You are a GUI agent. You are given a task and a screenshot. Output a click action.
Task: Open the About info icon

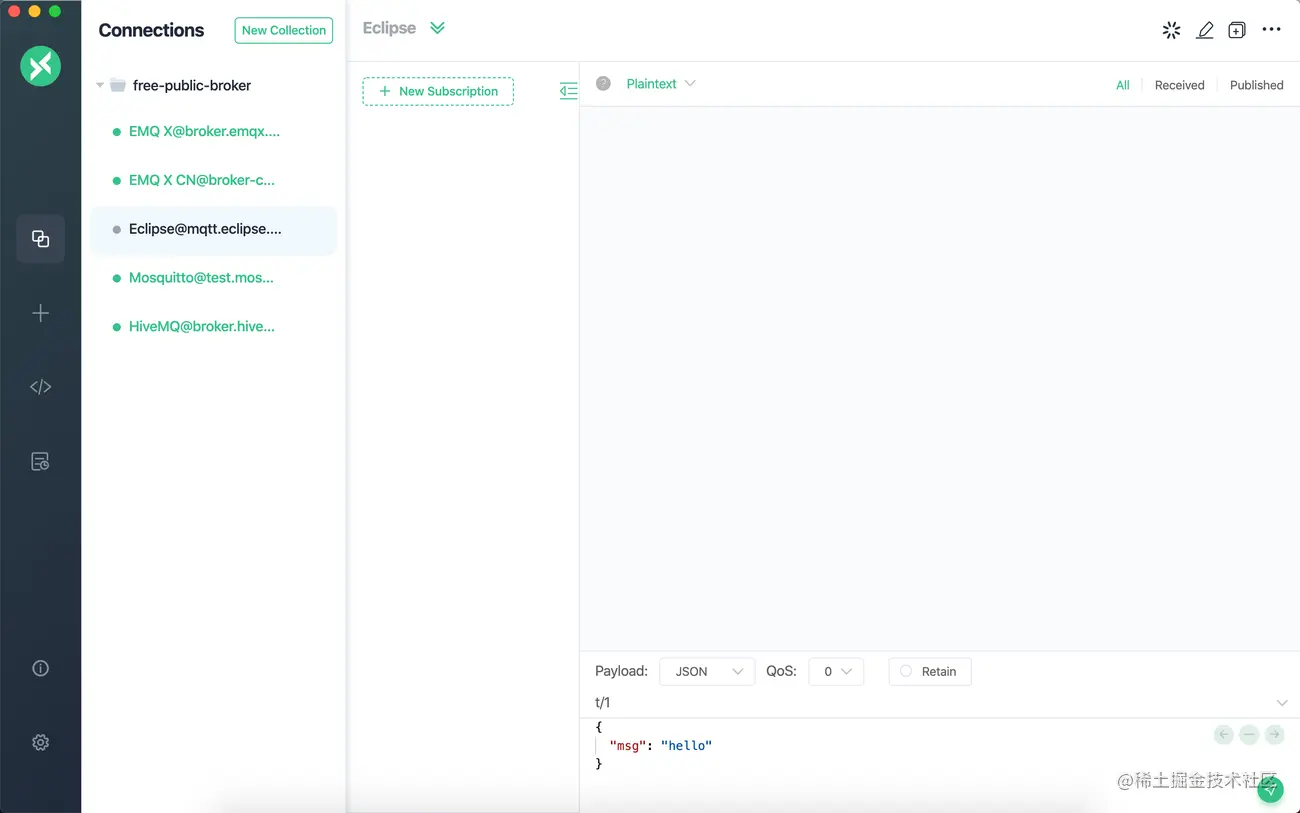(x=40, y=668)
